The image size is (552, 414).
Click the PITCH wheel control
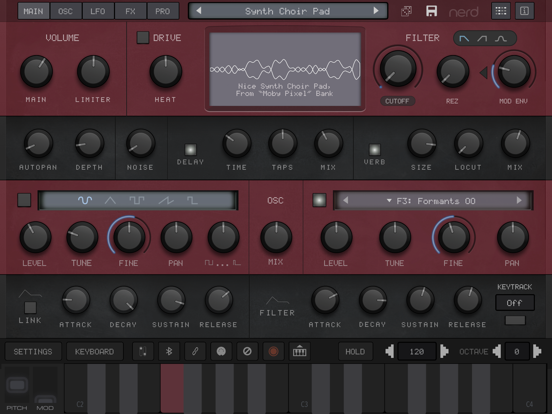(17, 385)
